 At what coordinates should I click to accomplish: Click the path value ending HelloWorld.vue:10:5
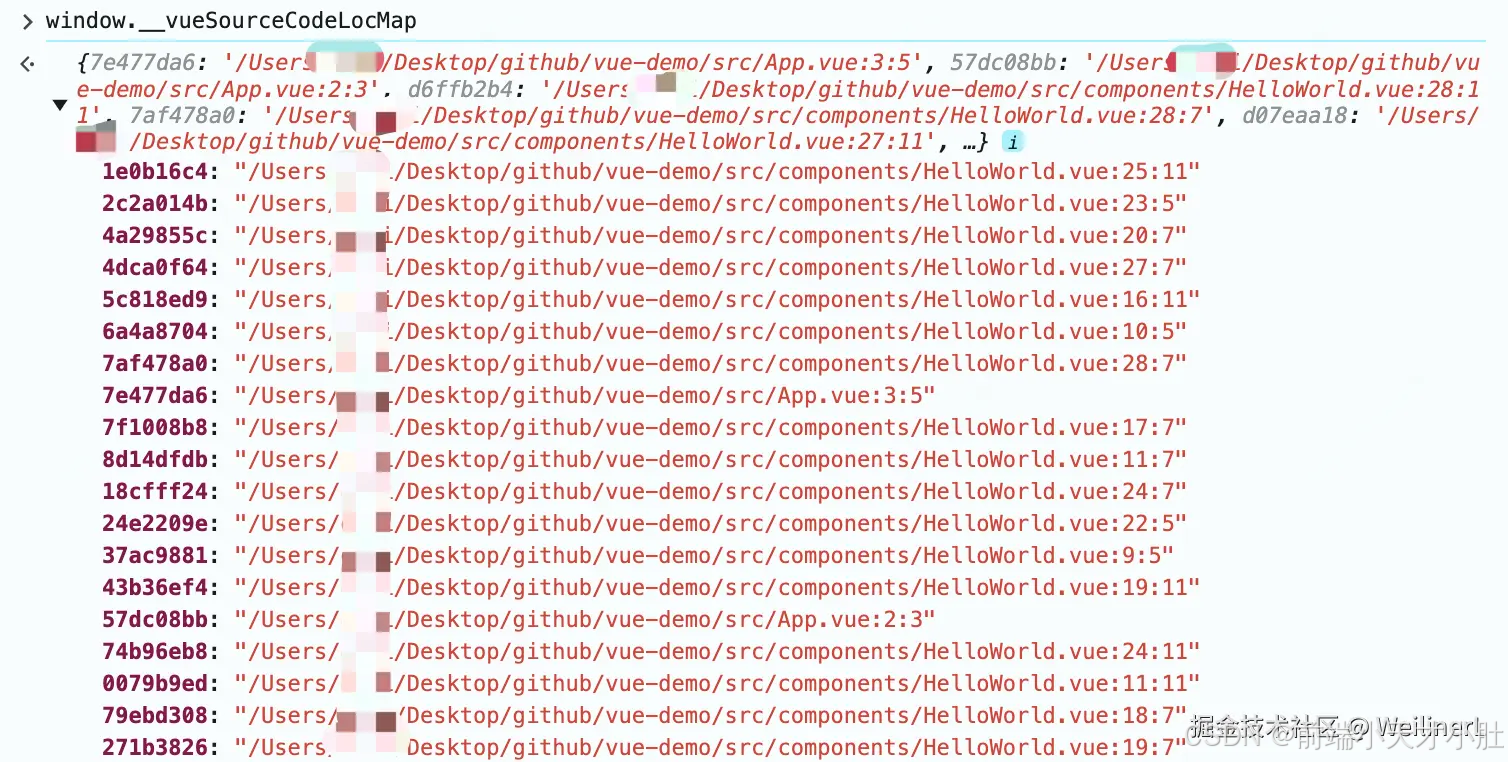[x=711, y=331]
